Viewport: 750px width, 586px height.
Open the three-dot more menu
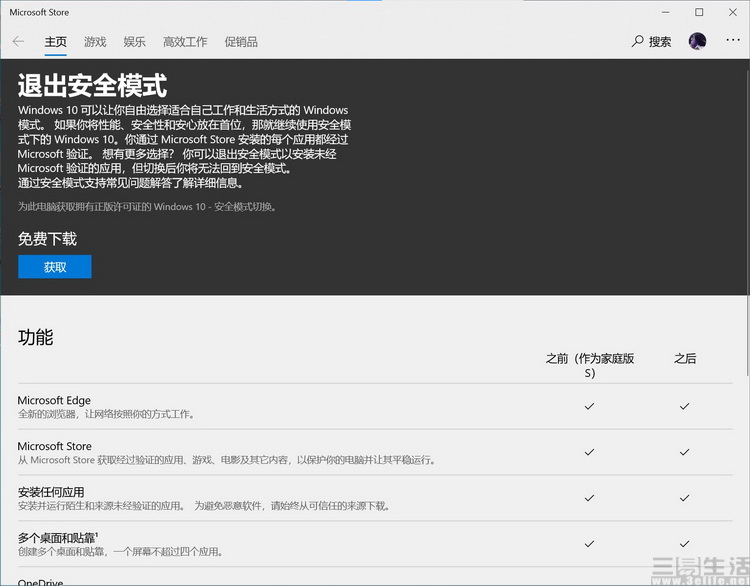coord(733,40)
